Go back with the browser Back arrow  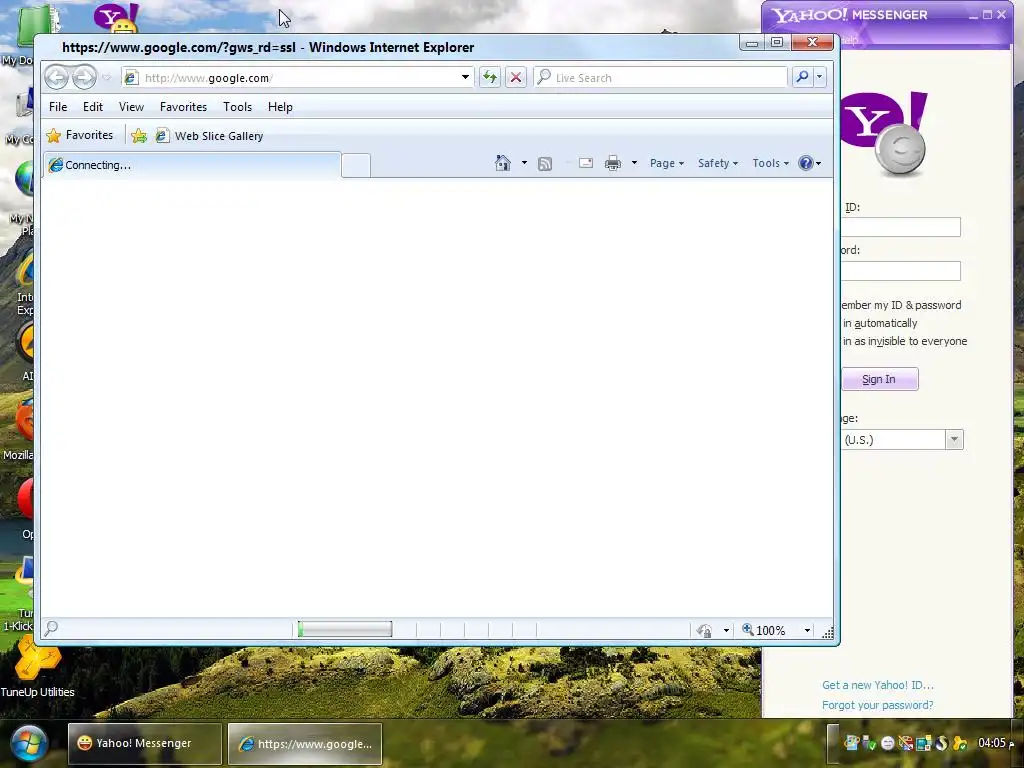coord(57,78)
